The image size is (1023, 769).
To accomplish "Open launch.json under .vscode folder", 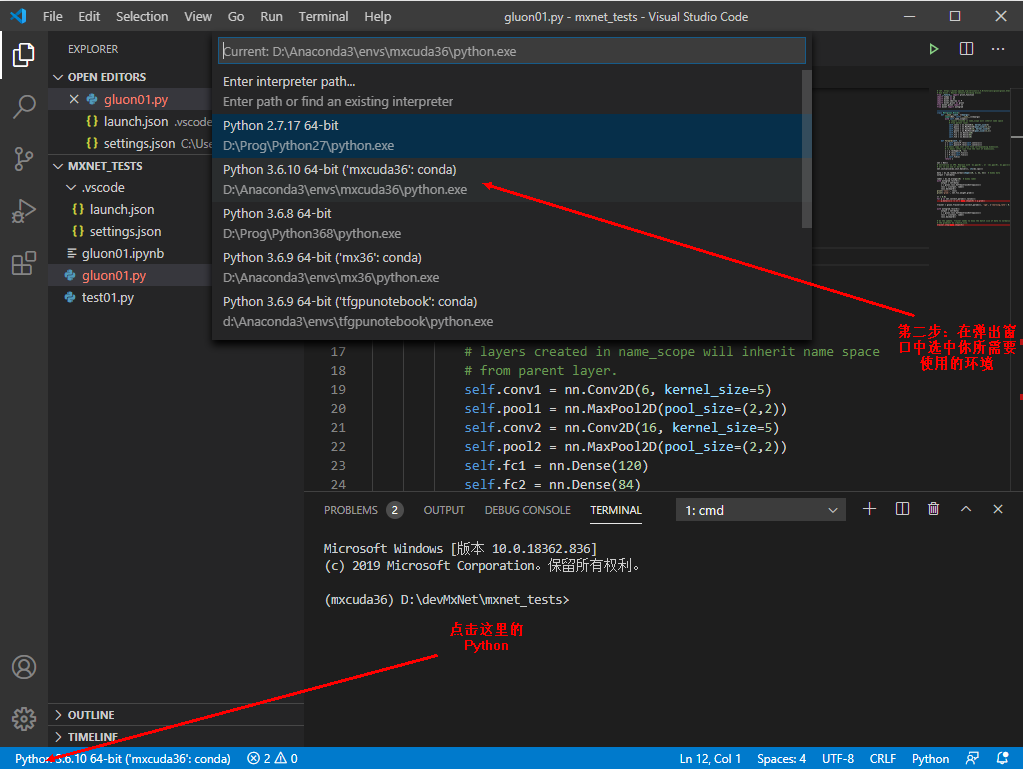I will 122,209.
